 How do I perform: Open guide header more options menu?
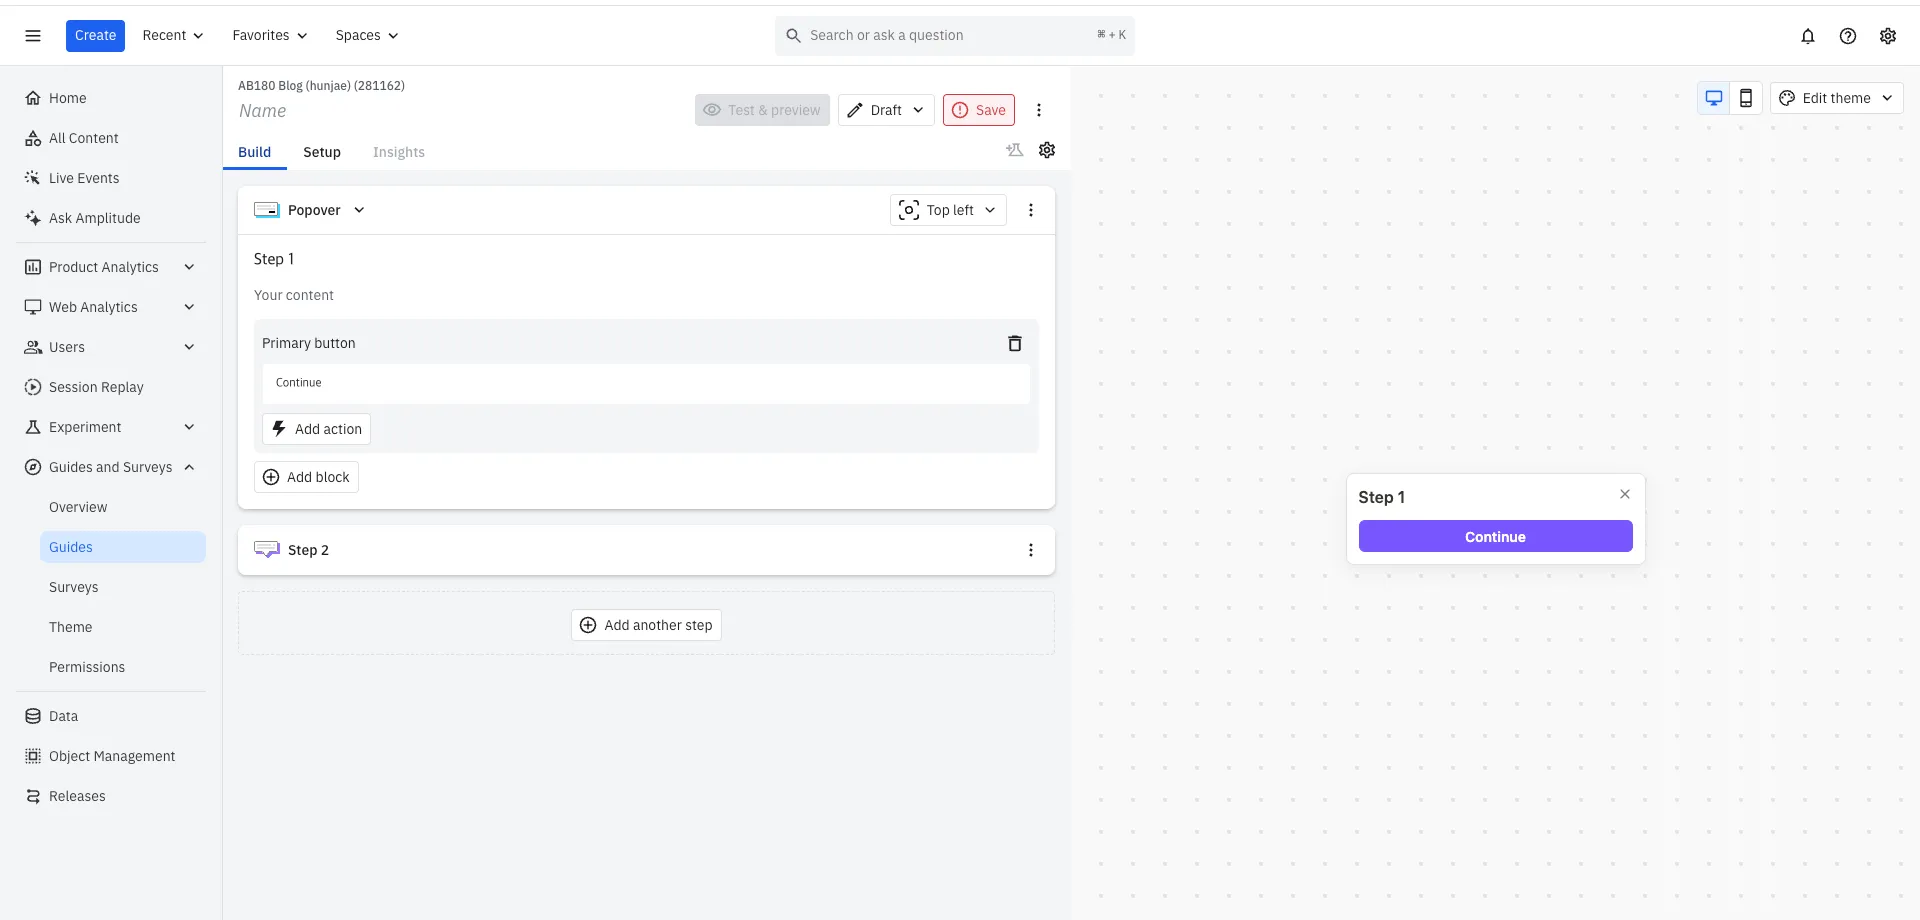click(1039, 110)
